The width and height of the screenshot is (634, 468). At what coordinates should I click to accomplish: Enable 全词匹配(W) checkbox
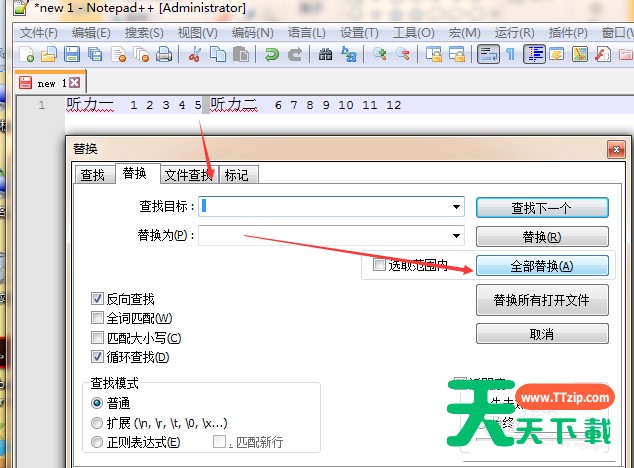97,318
